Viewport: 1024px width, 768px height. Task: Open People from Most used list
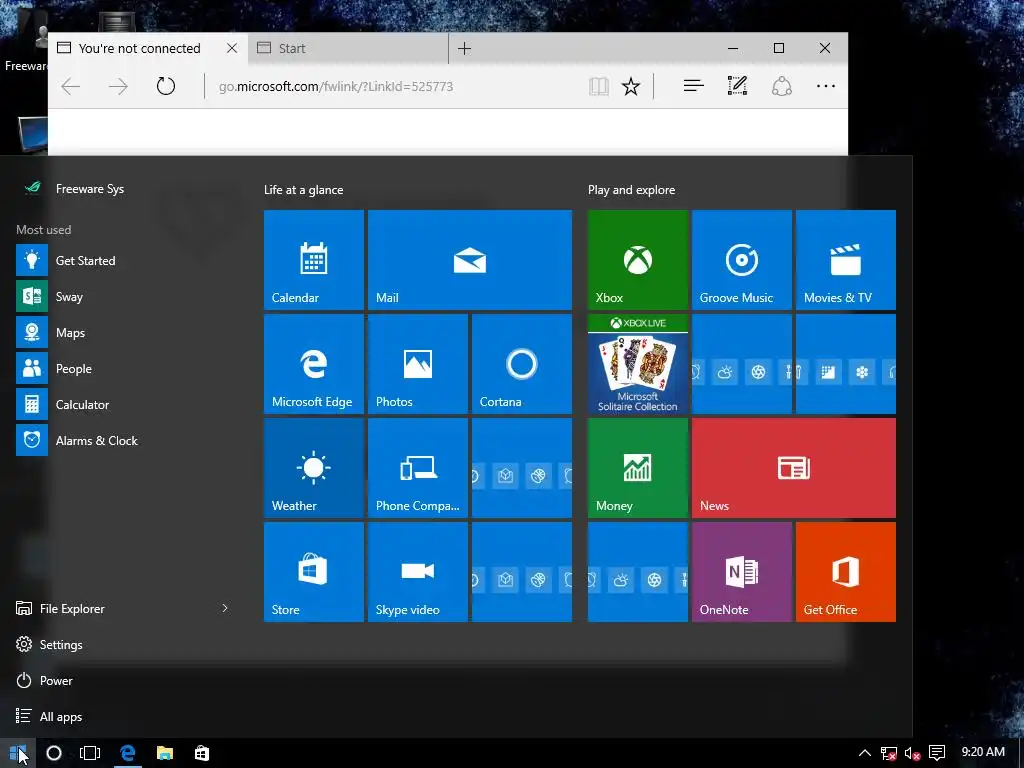[124, 368]
